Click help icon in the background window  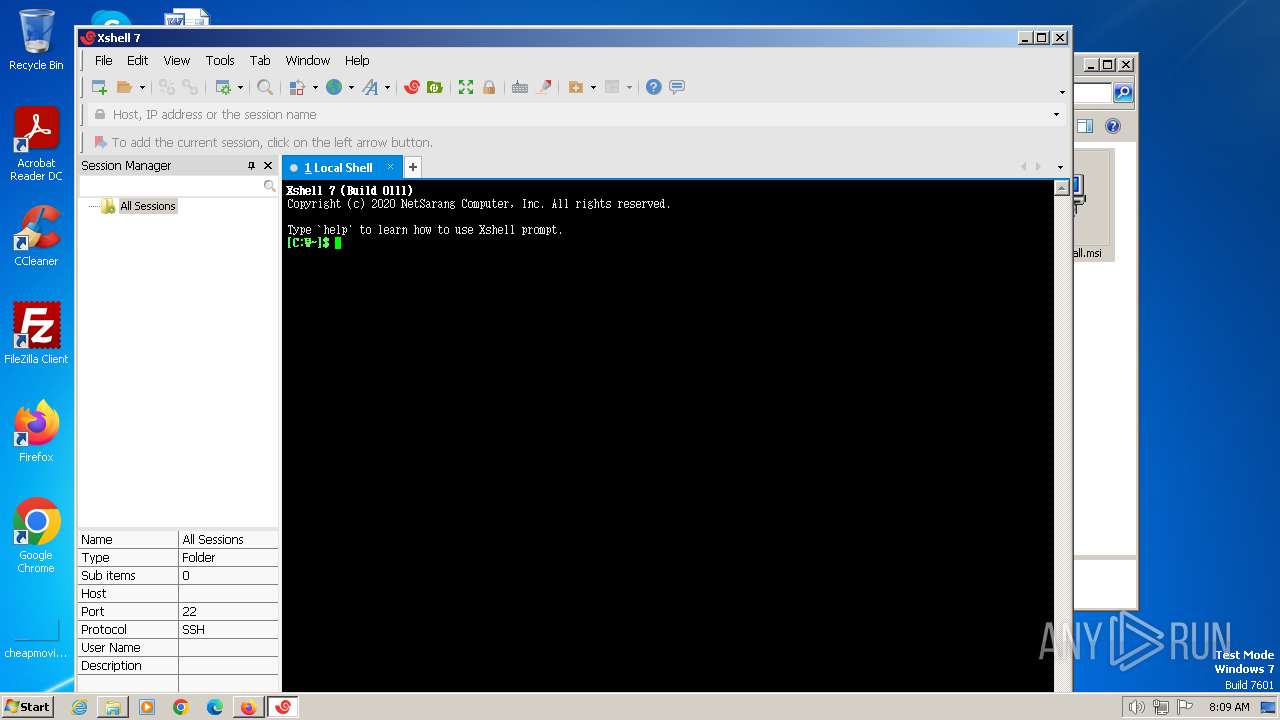pyautogui.click(x=1113, y=126)
